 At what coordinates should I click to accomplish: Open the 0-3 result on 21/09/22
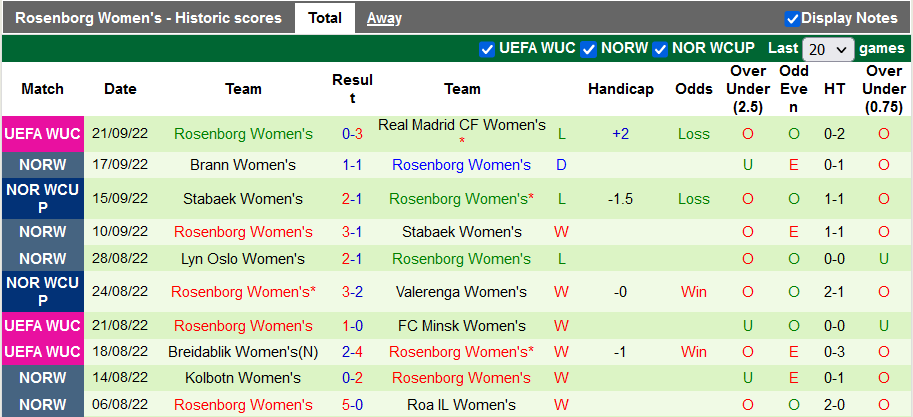[x=352, y=134]
